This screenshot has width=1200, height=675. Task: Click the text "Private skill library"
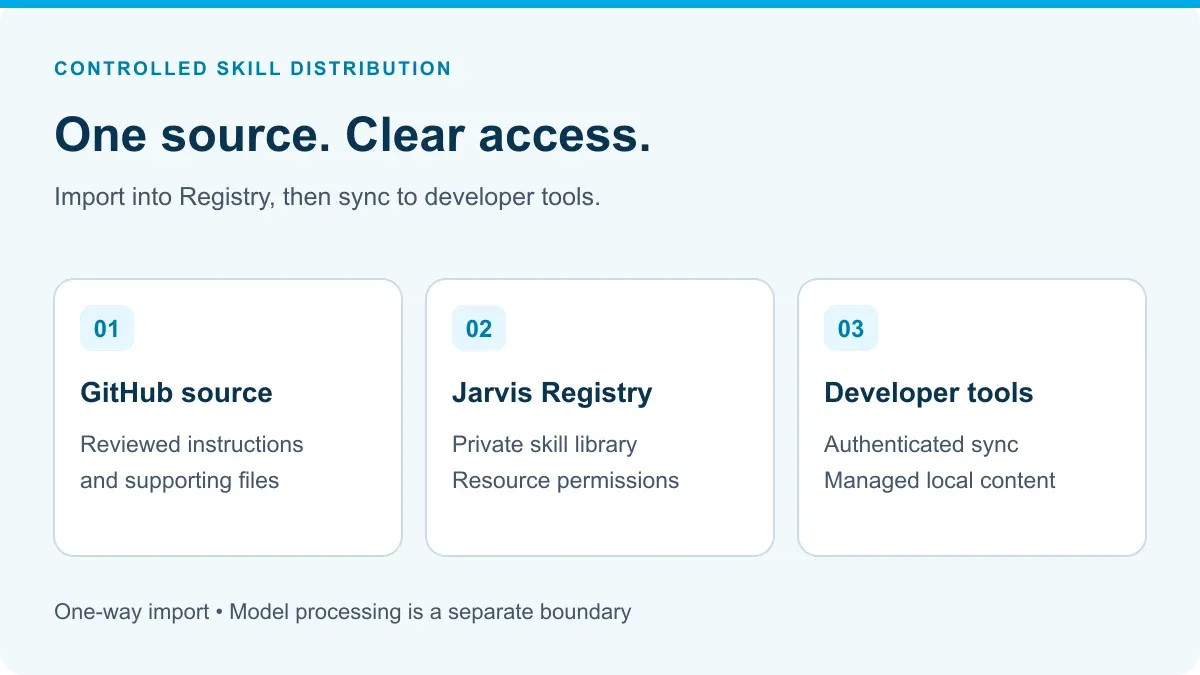544,444
